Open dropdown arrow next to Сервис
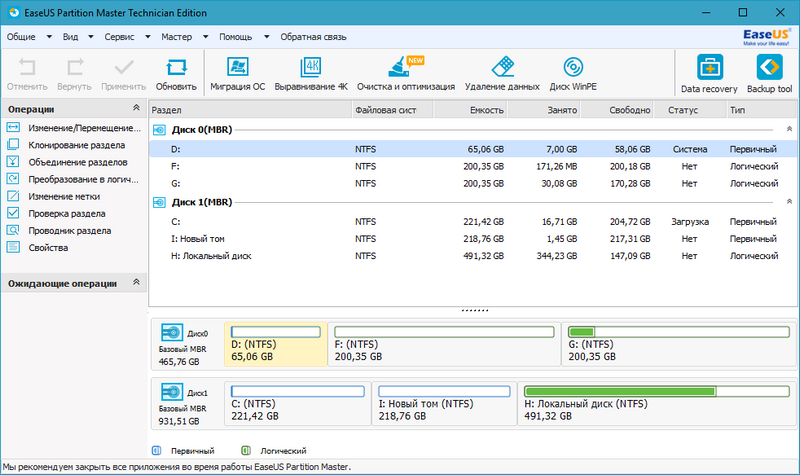Image resolution: width=800 pixels, height=475 pixels. (x=147, y=37)
